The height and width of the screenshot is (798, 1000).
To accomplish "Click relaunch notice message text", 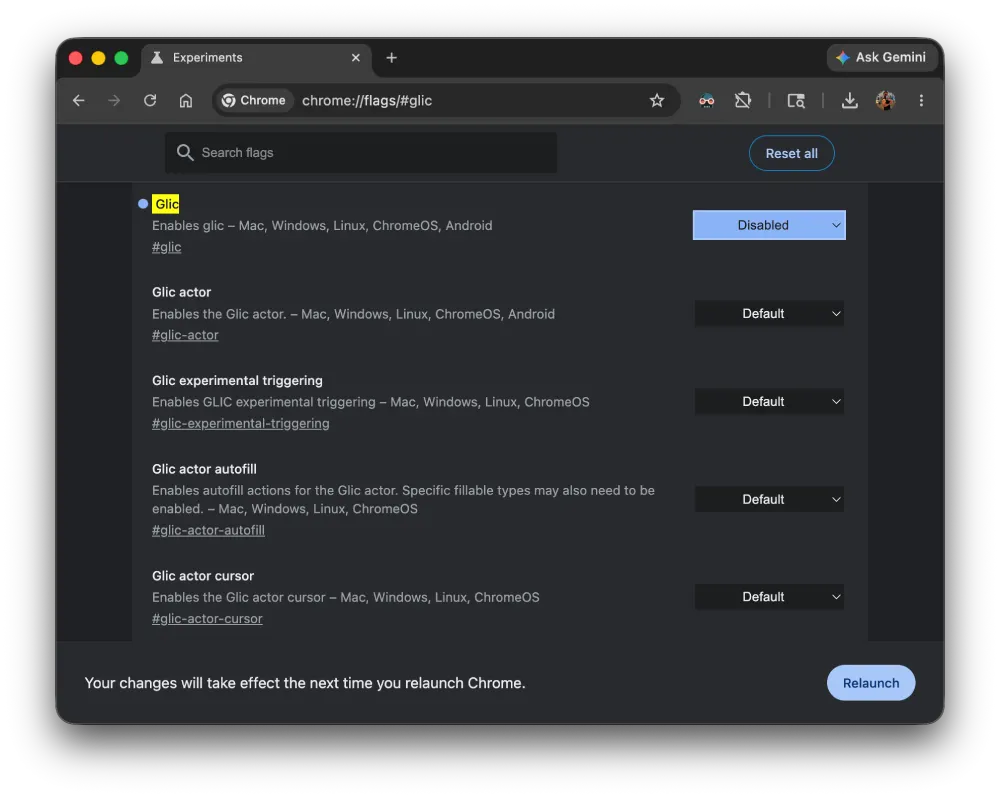I will (305, 683).
